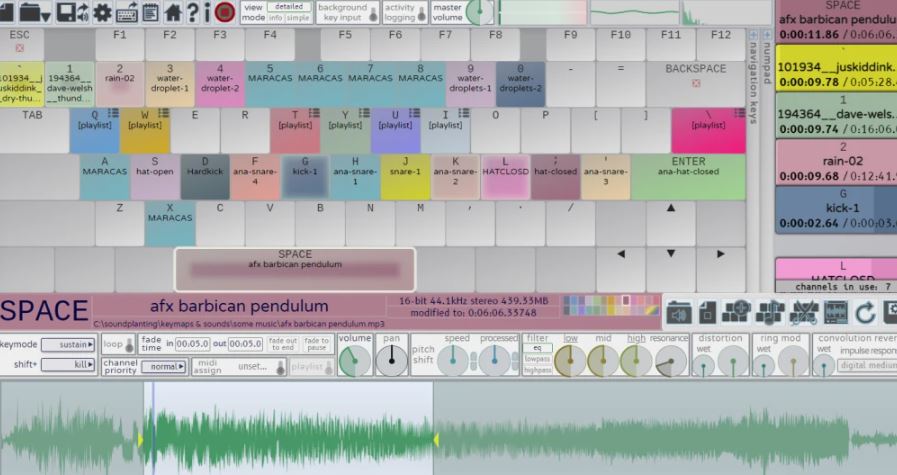Screen dimensions: 897x475
Task: Pick the rainbow custom color swatch
Action: 652,310
